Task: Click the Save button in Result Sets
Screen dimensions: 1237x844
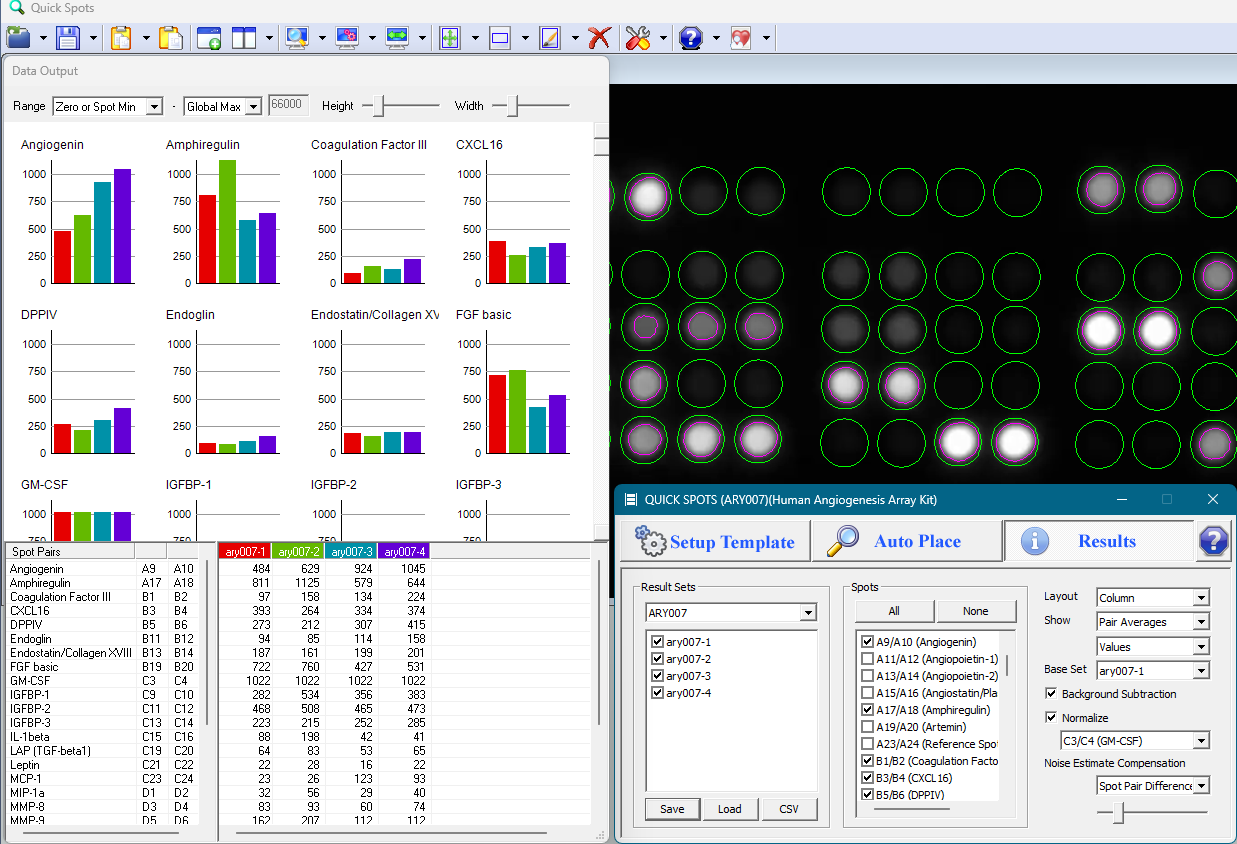Action: point(672,809)
